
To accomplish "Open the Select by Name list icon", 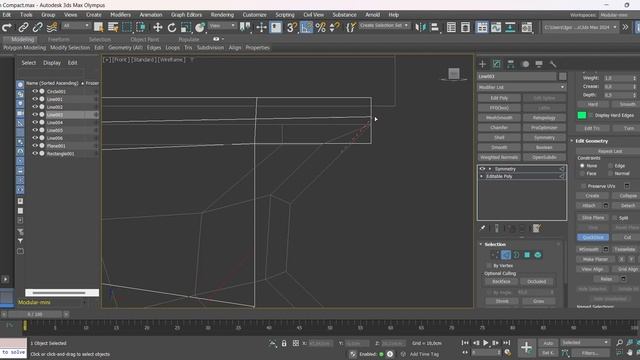I will (x=113, y=27).
